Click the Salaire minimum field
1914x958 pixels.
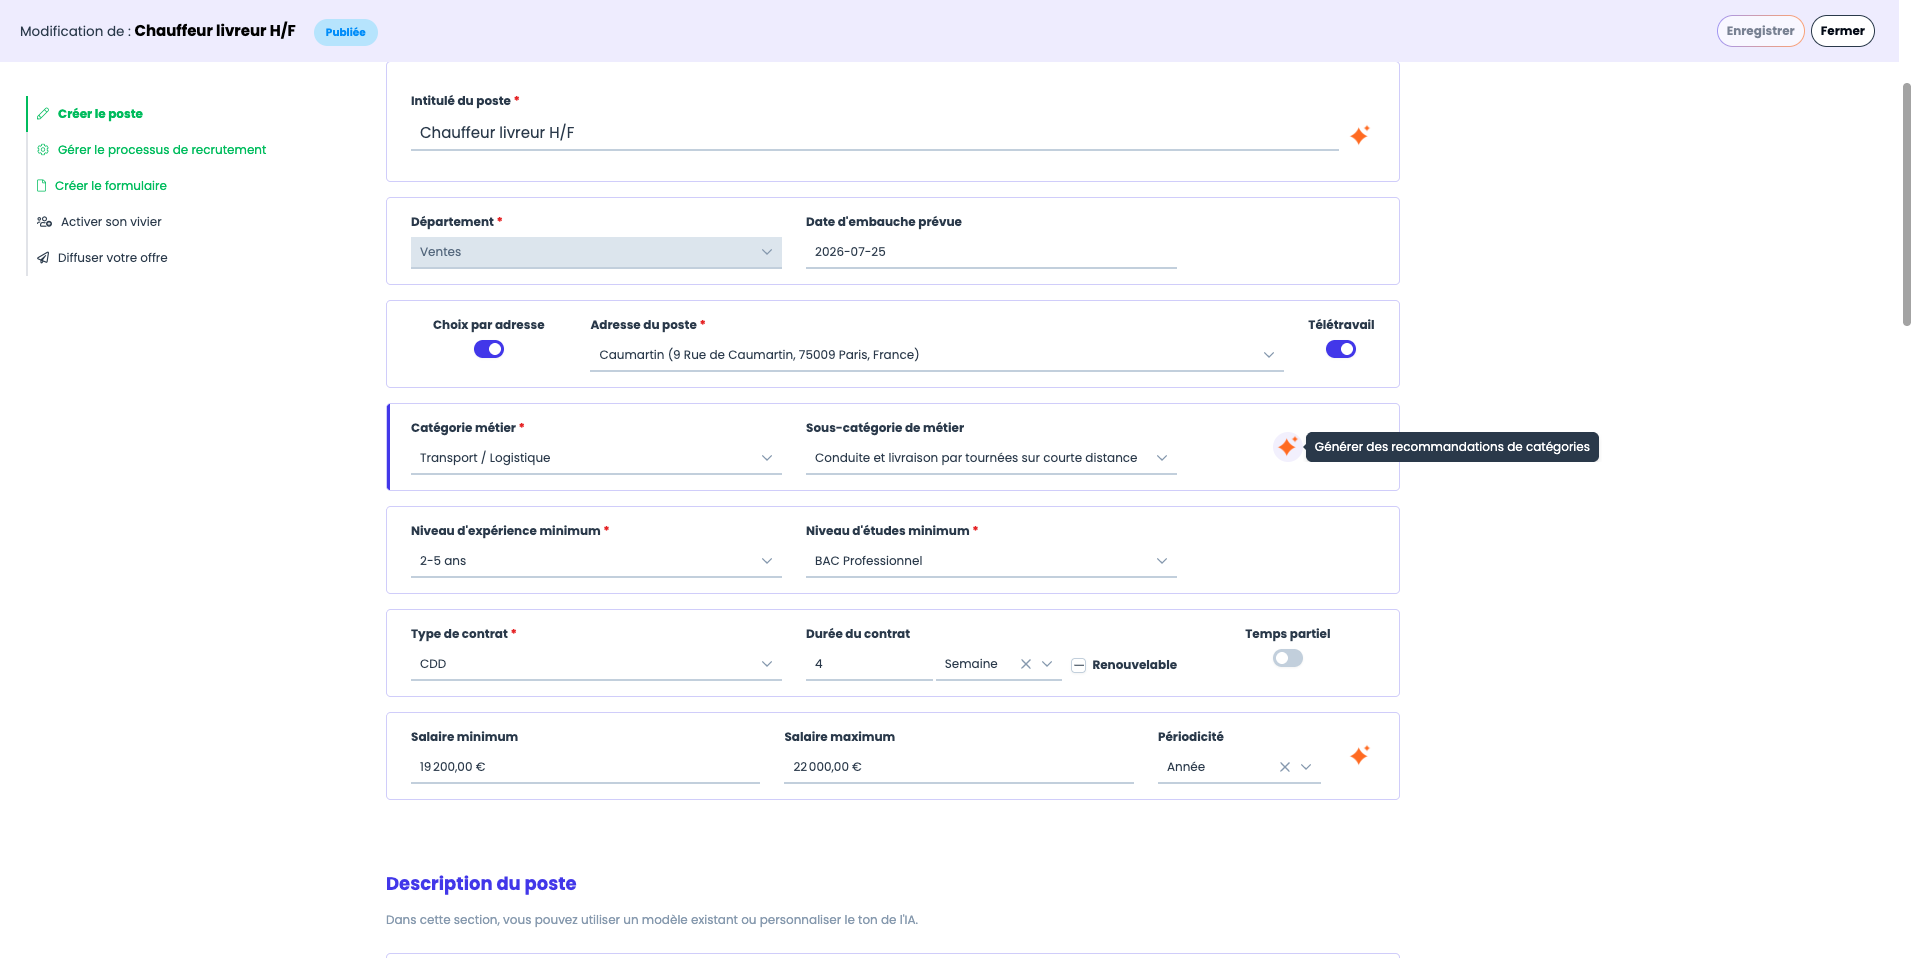pos(585,767)
